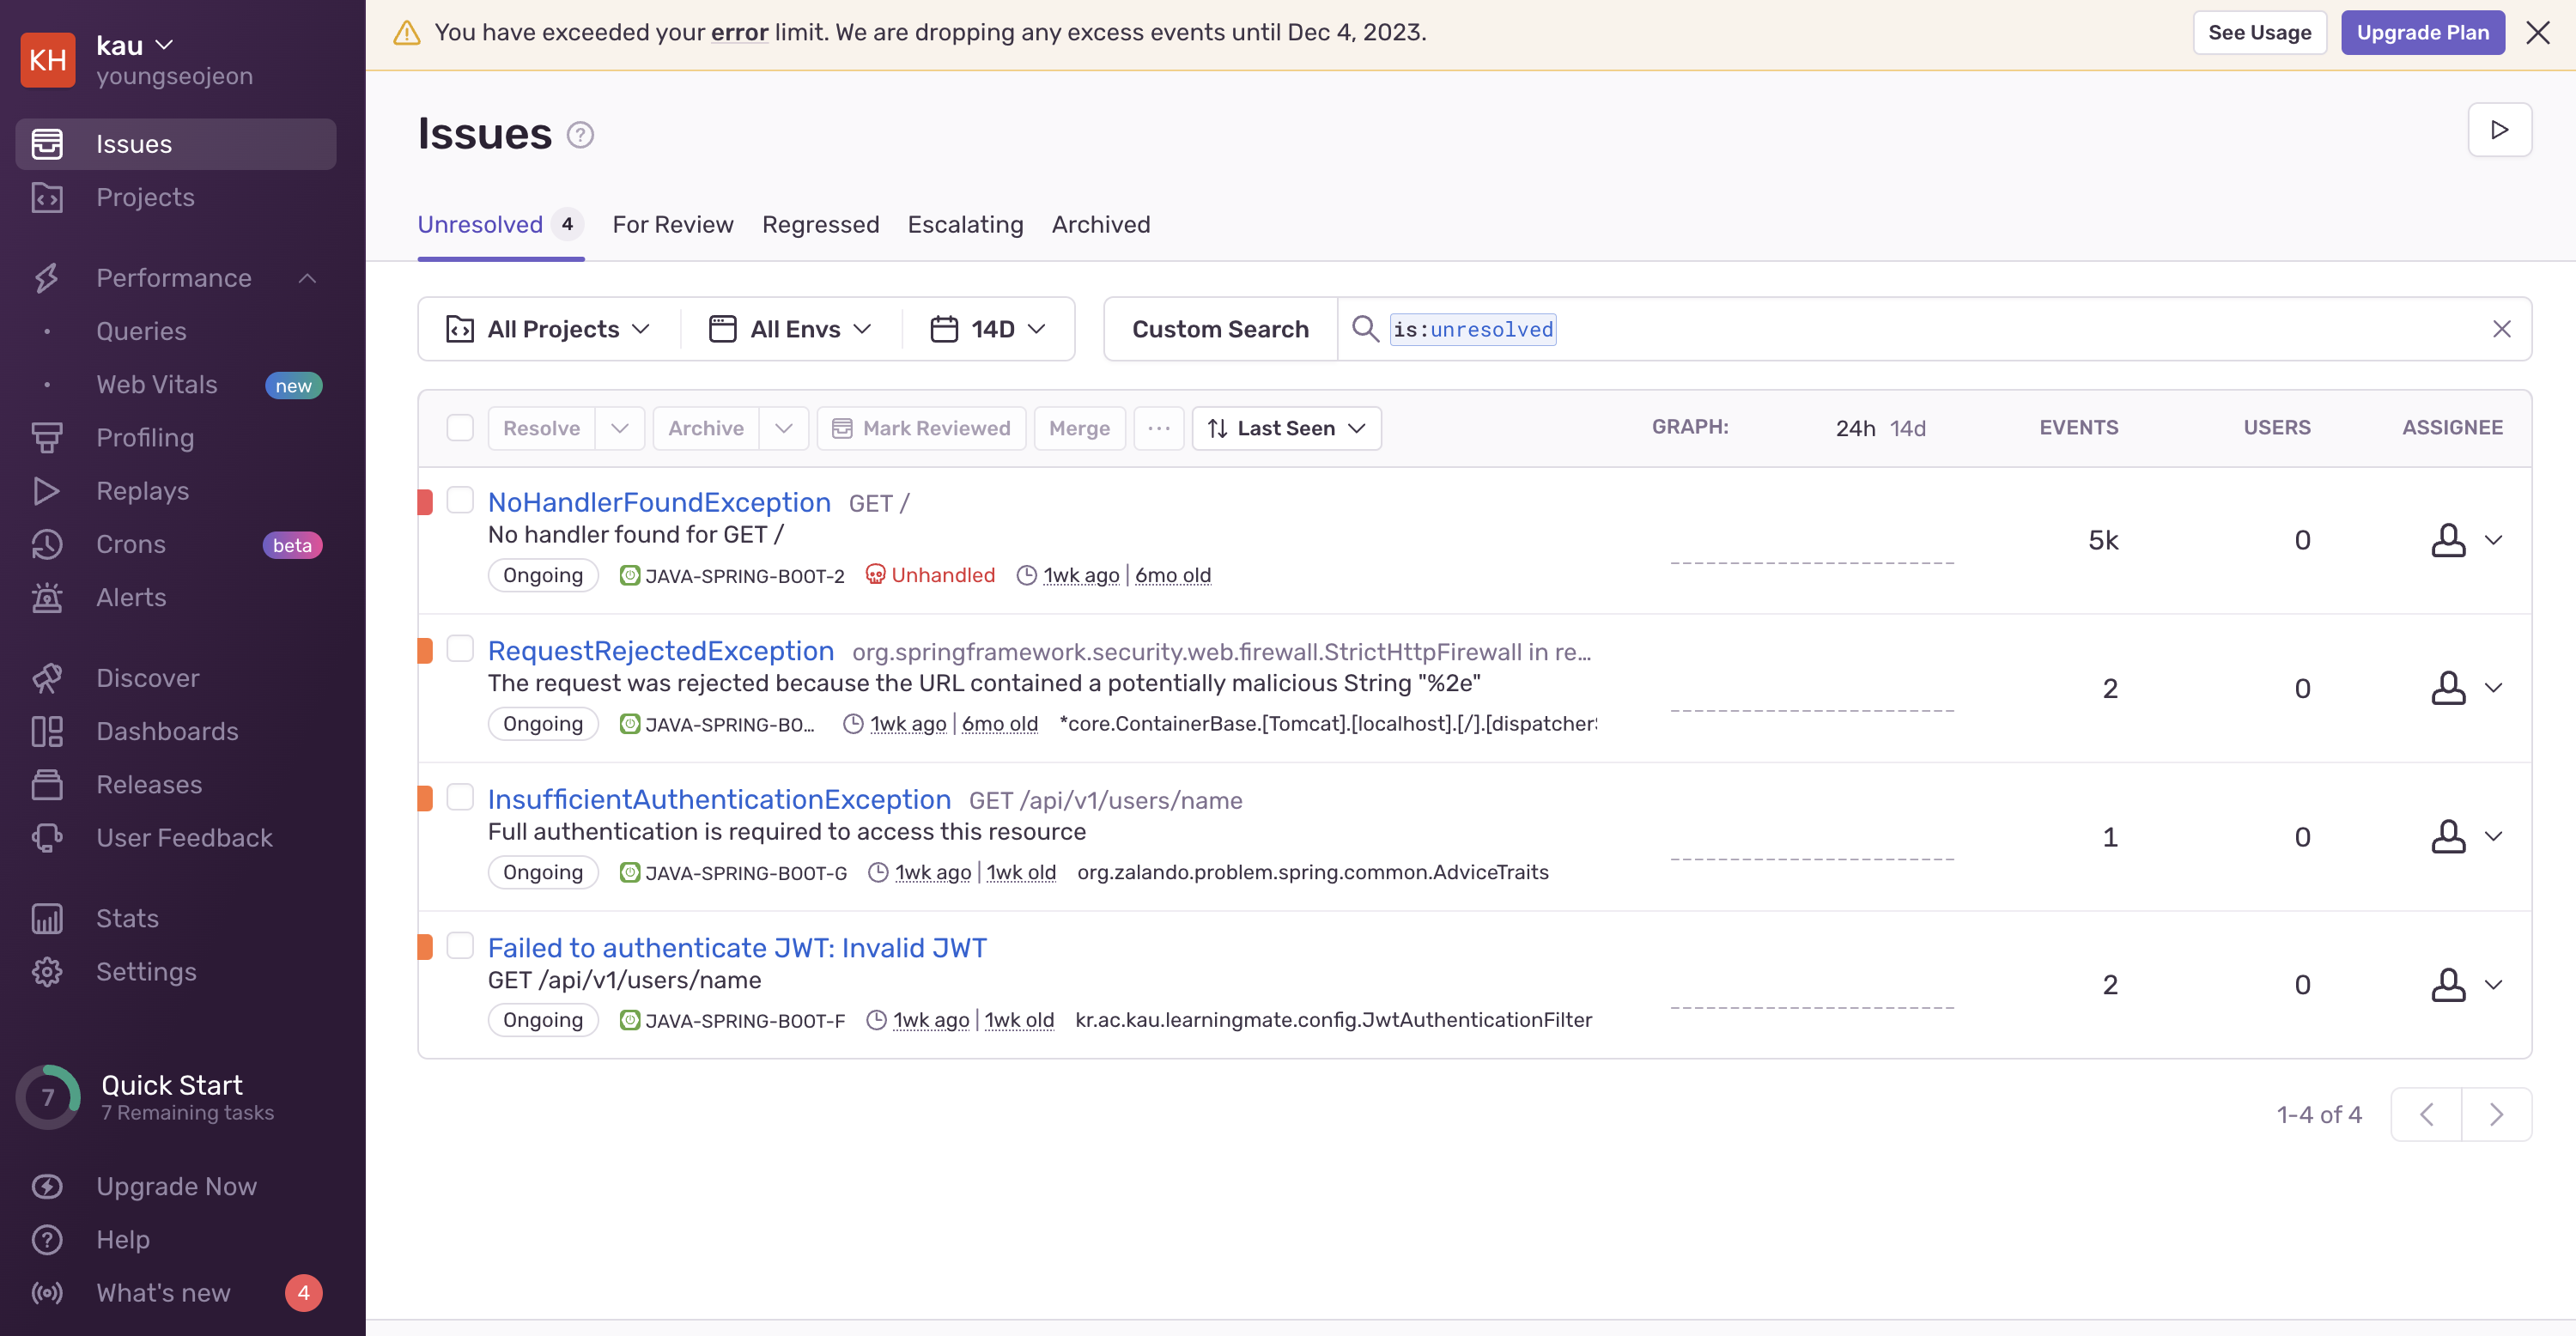Click the is:unresolved search field
This screenshot has width=2576, height=1336.
1472,329
